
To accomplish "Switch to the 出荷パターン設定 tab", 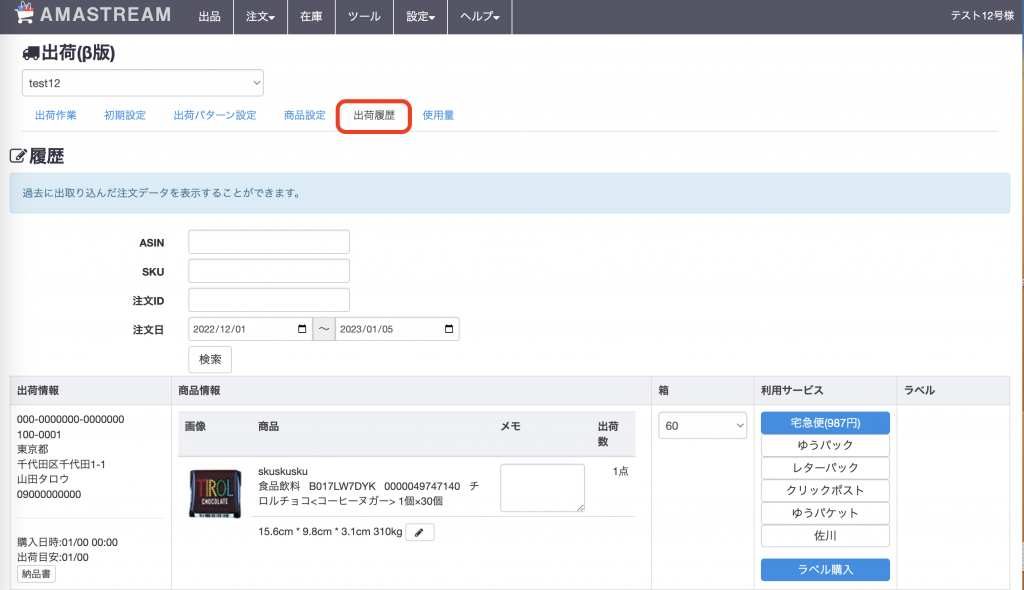I will click(x=215, y=116).
